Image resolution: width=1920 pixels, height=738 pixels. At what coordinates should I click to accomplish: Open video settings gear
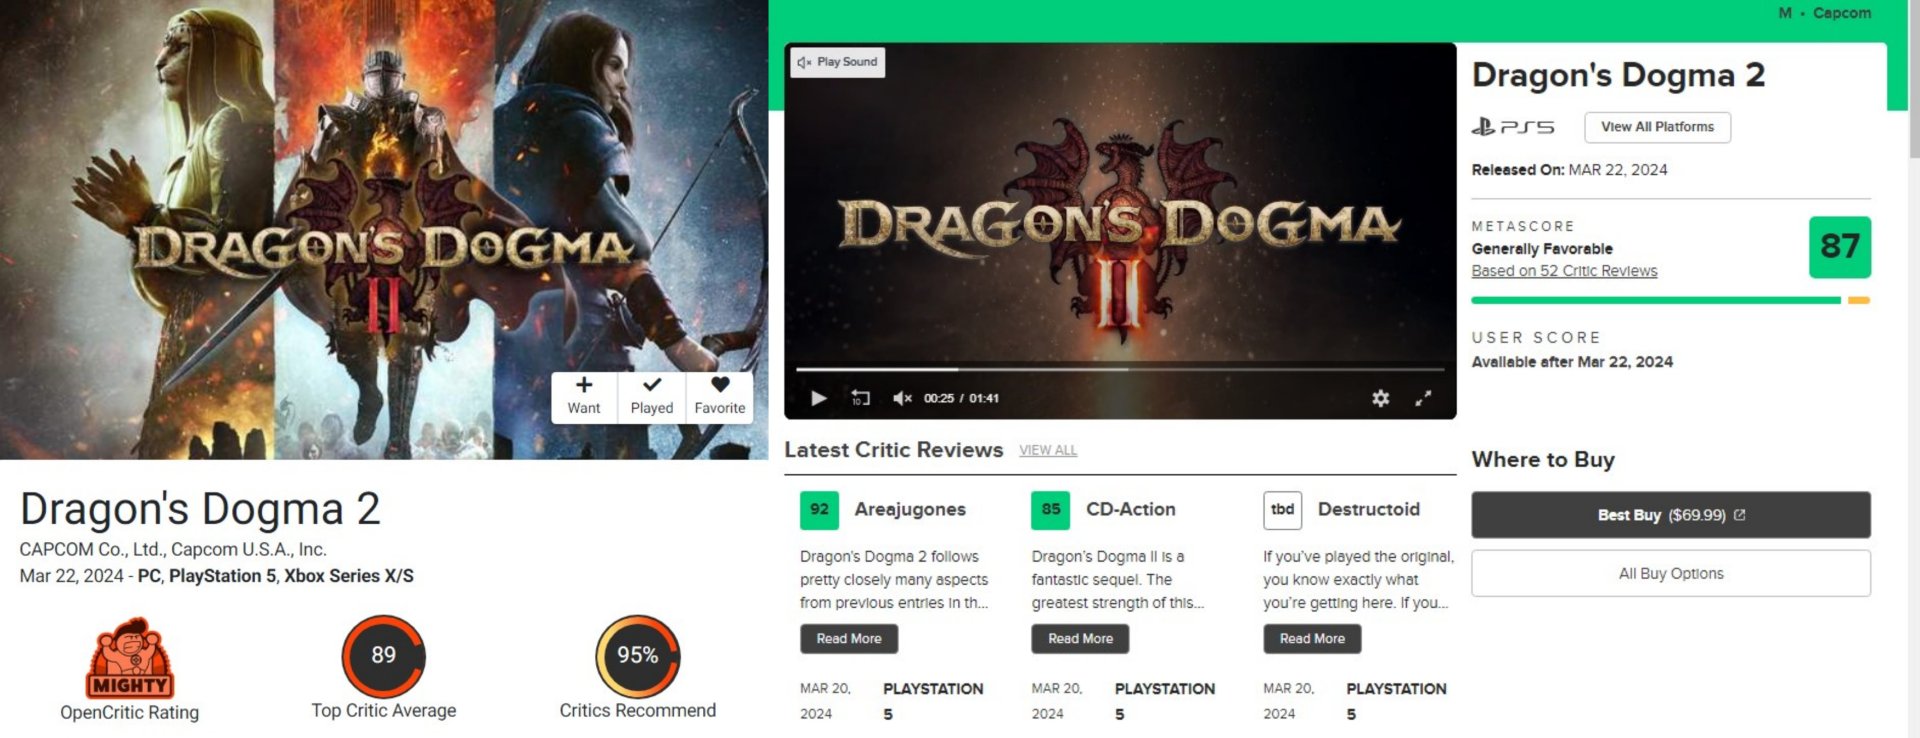(1380, 398)
